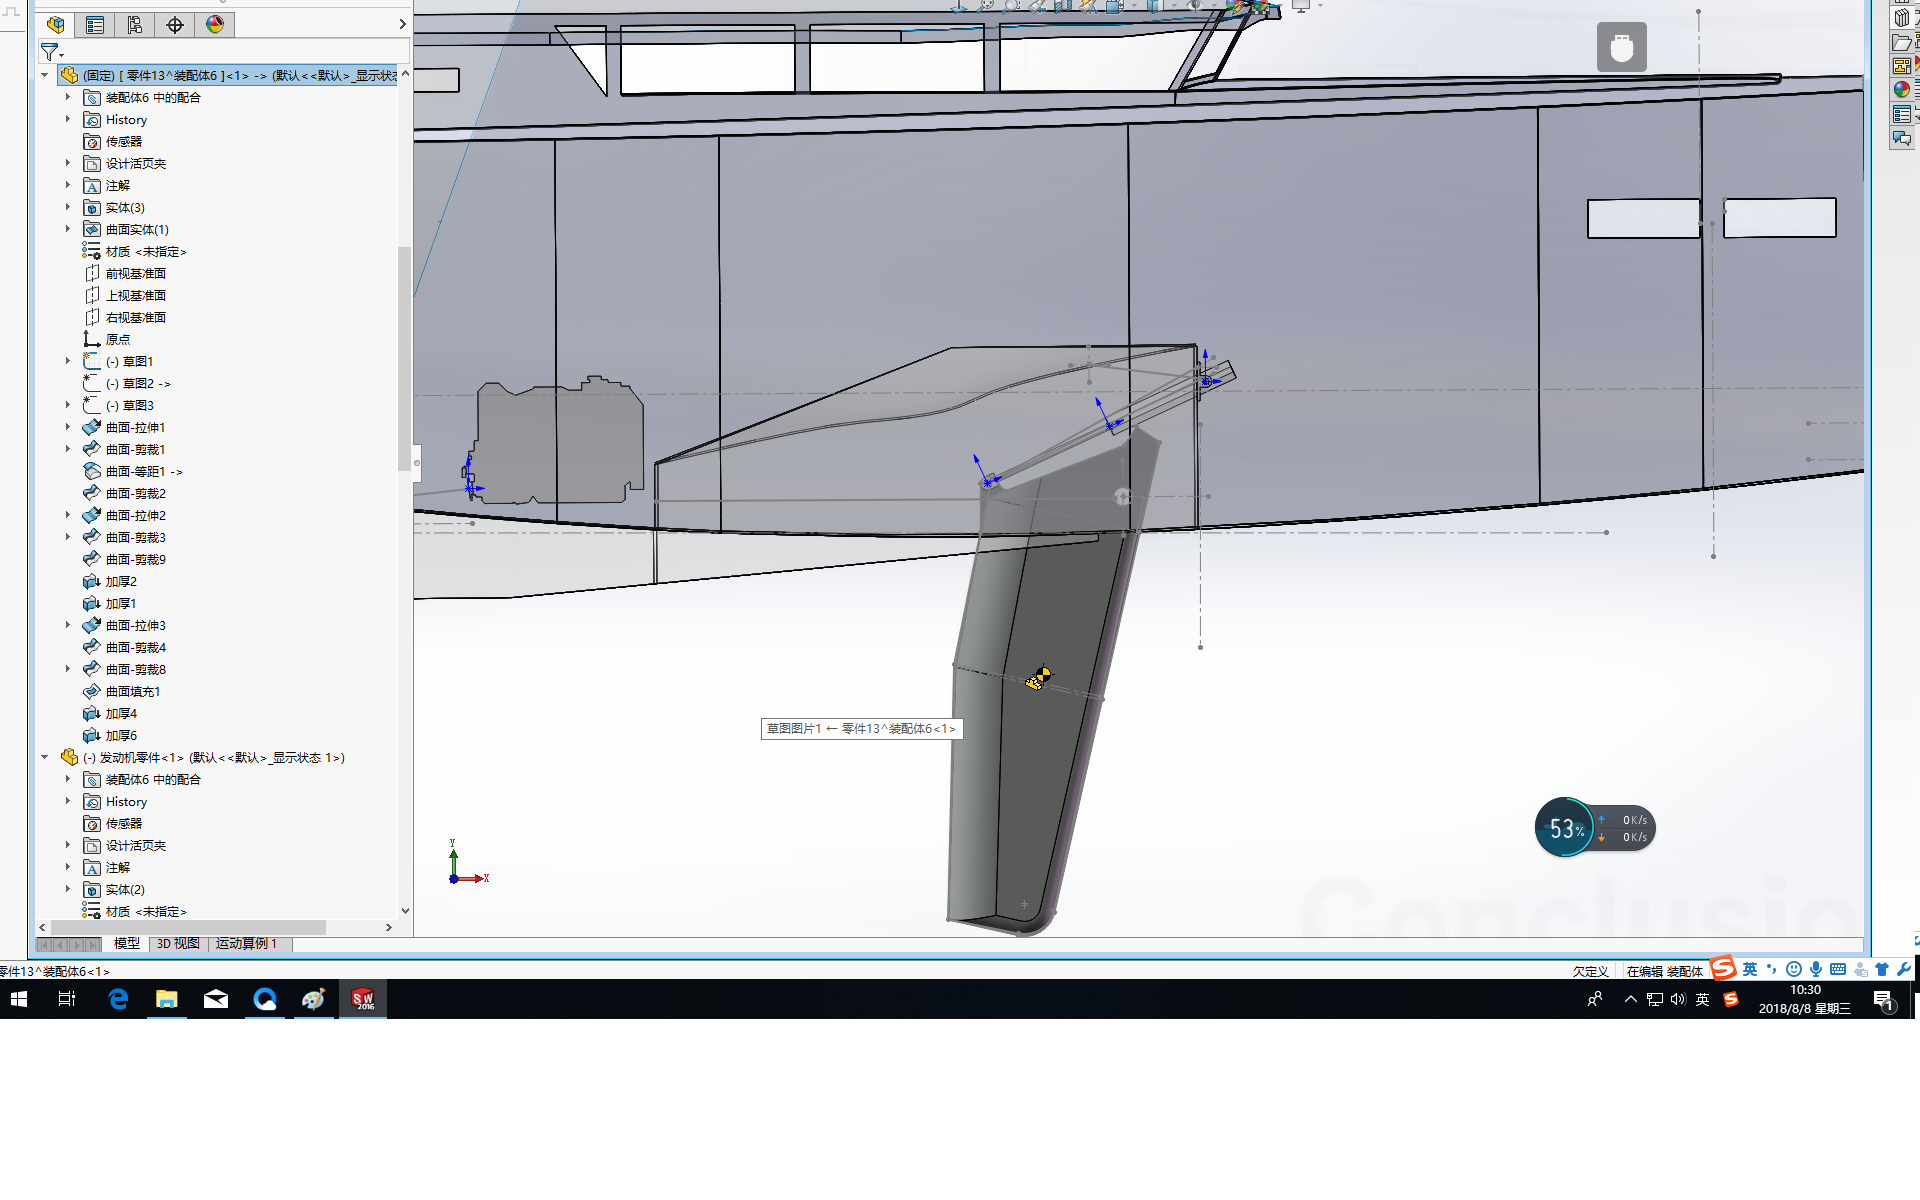
Task: Expand the 实体(2) folder under 发动机零件
Action: [68, 889]
